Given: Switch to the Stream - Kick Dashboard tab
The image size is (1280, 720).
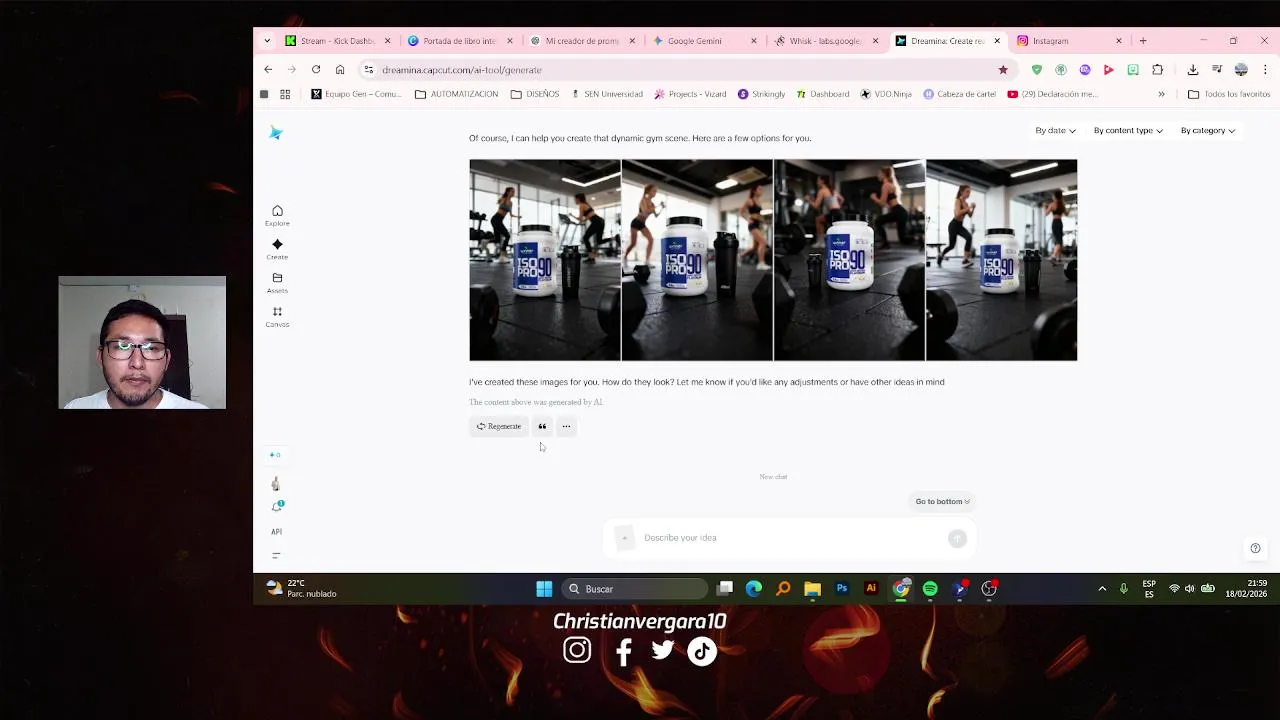Looking at the screenshot, I should point(337,41).
